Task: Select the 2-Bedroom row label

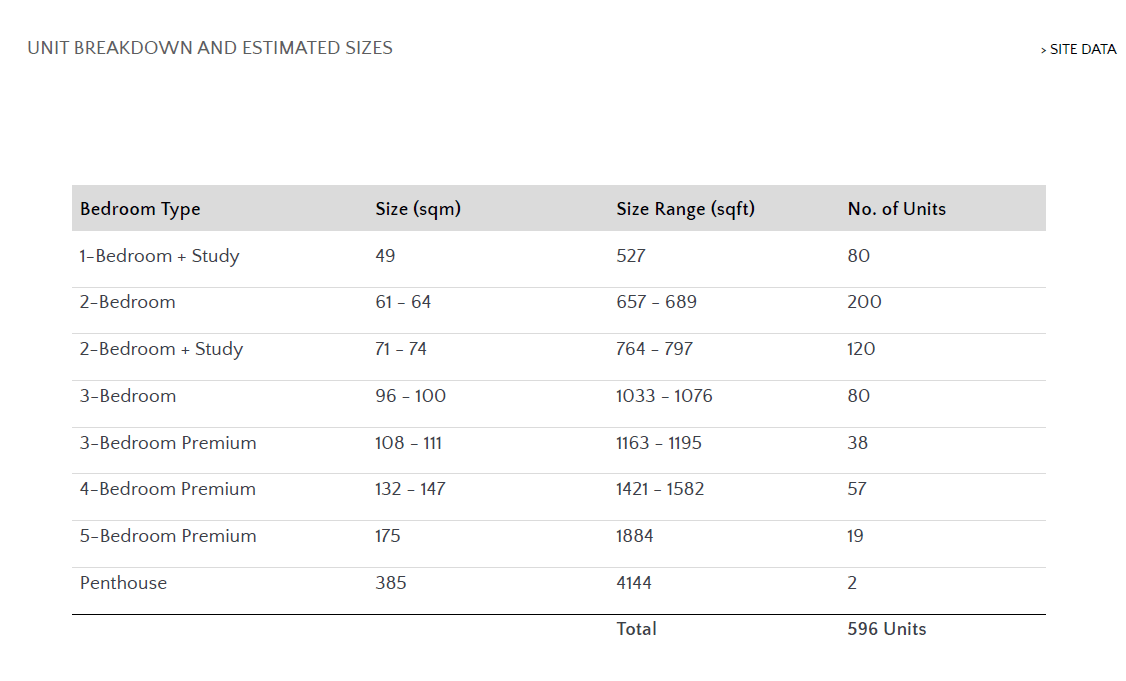Action: (x=127, y=302)
